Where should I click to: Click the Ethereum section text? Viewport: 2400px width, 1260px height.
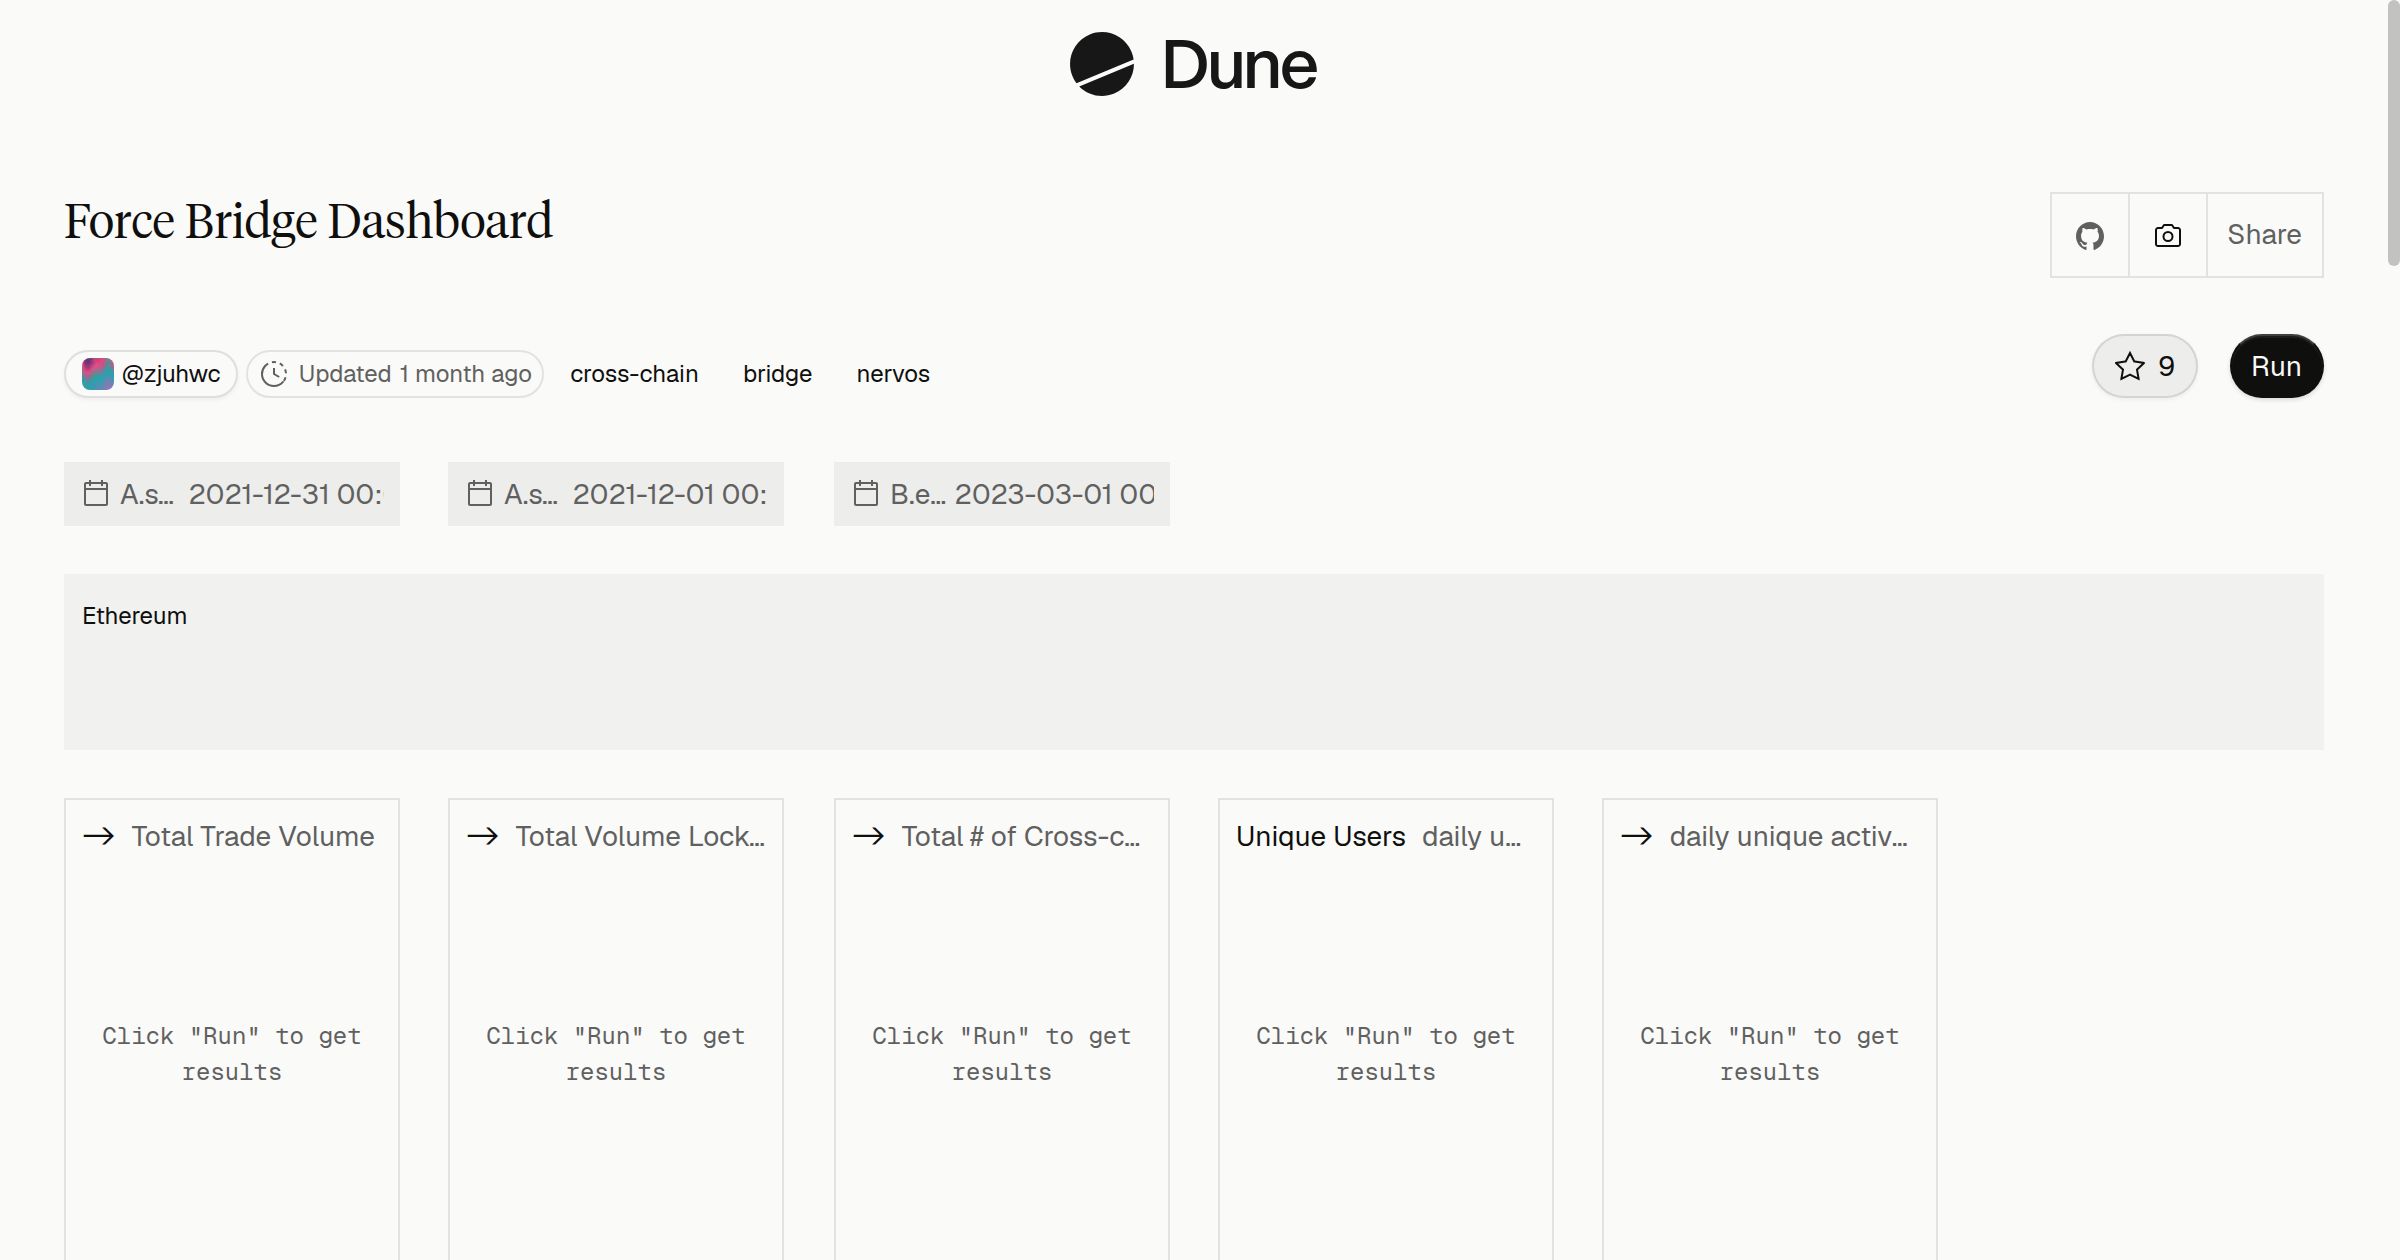[x=134, y=616]
